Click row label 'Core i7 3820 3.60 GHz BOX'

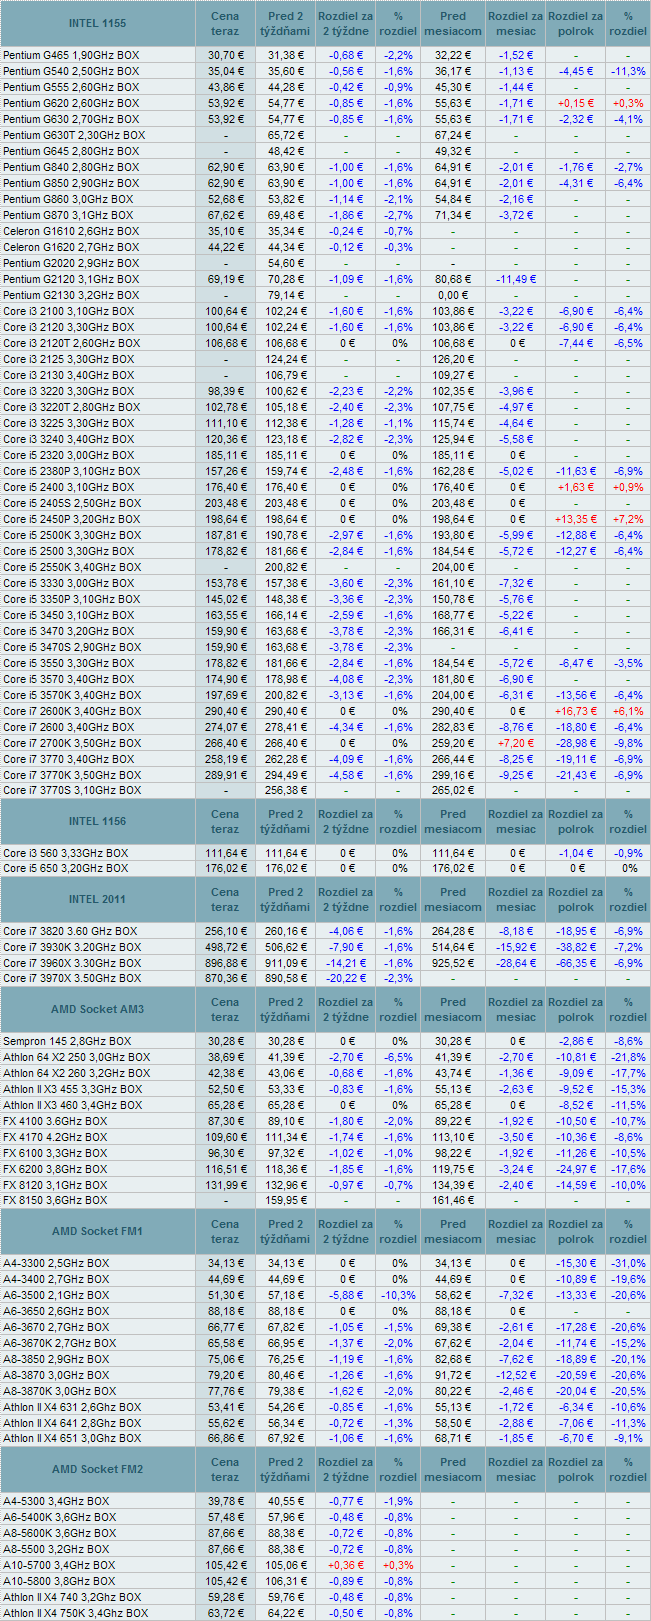coord(70,931)
